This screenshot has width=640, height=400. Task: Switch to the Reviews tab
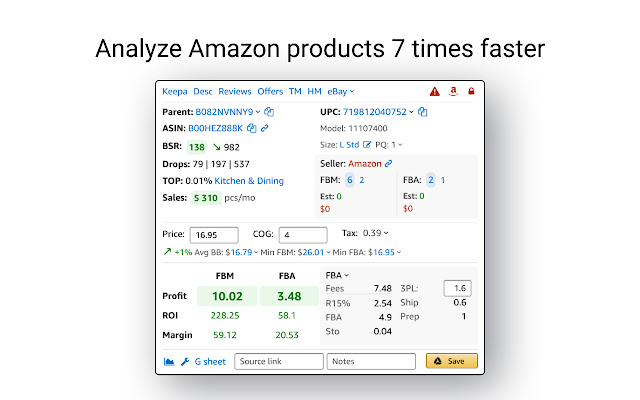pyautogui.click(x=235, y=92)
